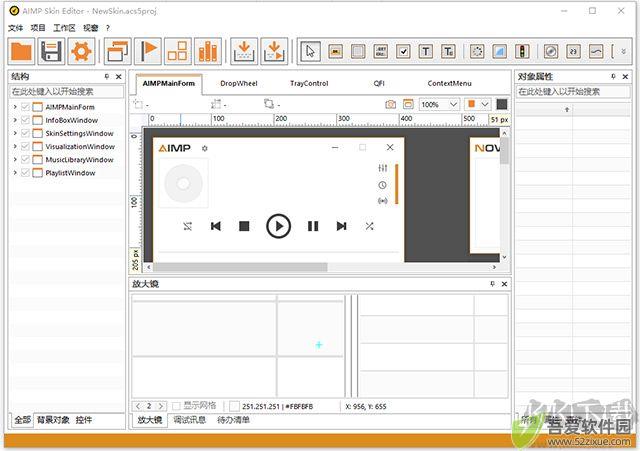This screenshot has height=451, width=640.
Task: Select the T label tool
Action: pyautogui.click(x=426, y=51)
